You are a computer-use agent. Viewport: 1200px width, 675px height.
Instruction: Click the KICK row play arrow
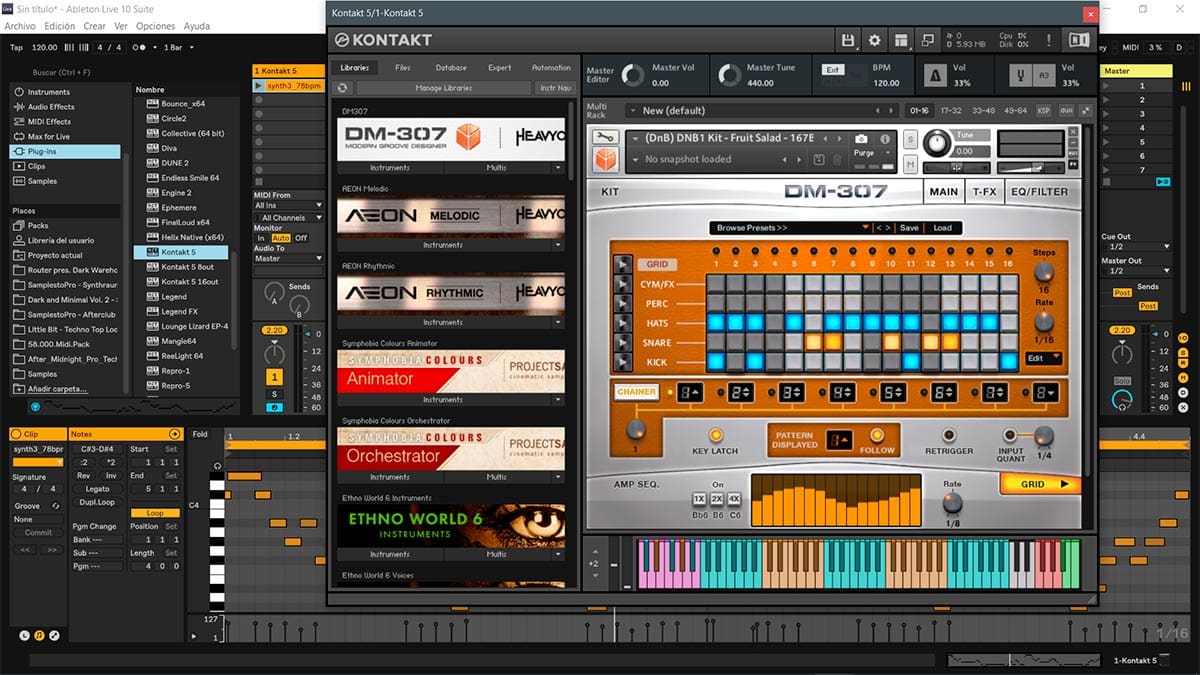622,361
